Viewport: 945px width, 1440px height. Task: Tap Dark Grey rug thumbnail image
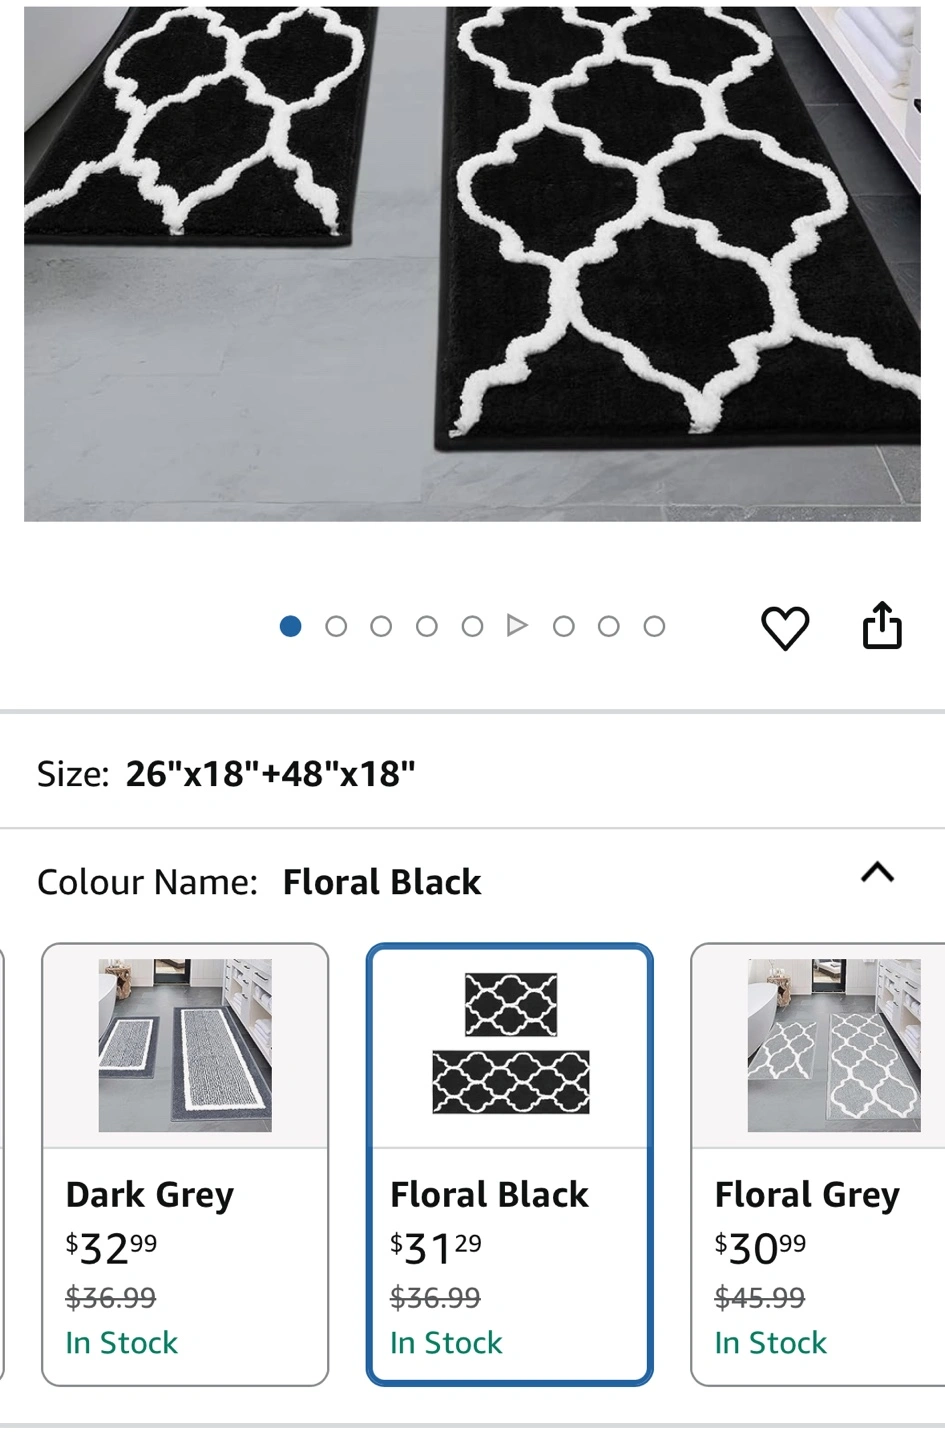click(185, 1045)
